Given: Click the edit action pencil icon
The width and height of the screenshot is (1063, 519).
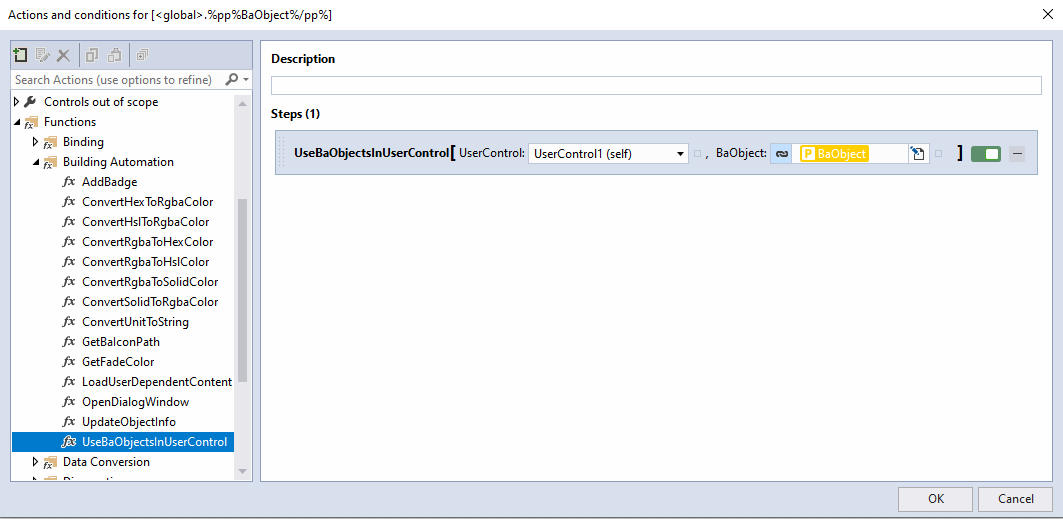Looking at the screenshot, I should click(x=43, y=55).
